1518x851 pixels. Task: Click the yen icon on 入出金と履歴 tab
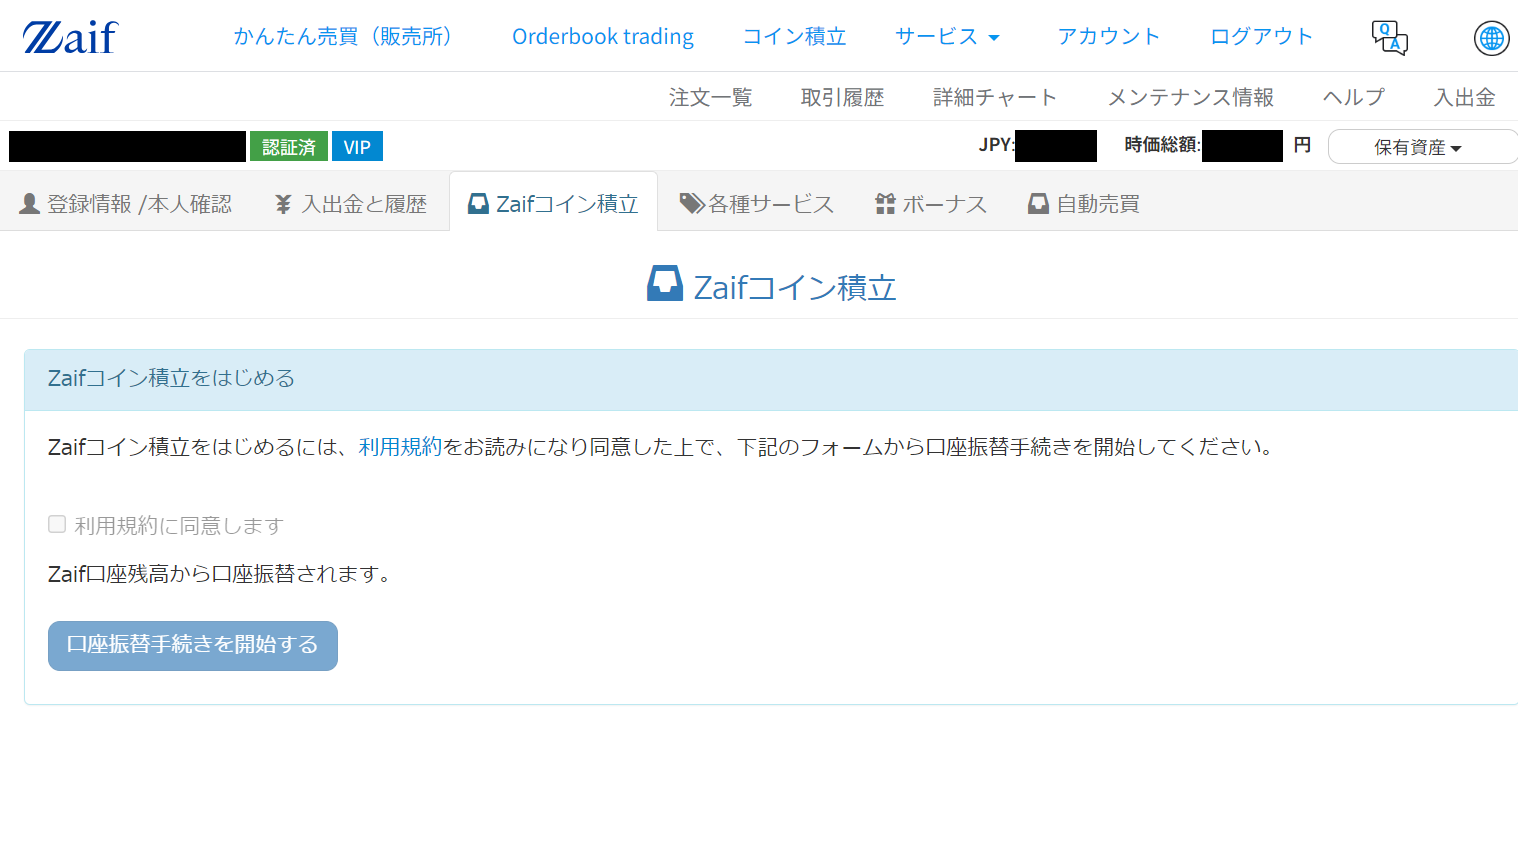click(284, 204)
